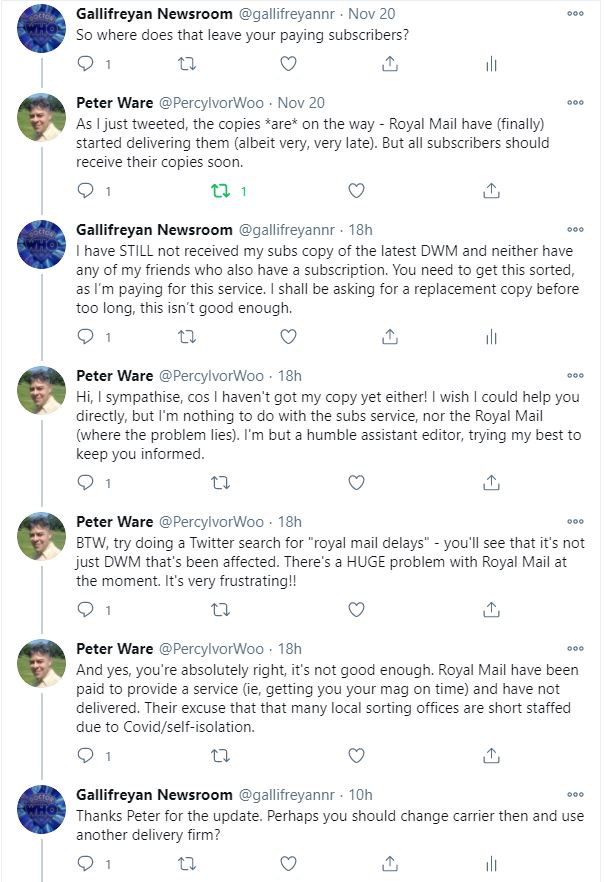
Task: Open analytics on the "Thanks Peter for the update" tweet
Action: point(491,863)
